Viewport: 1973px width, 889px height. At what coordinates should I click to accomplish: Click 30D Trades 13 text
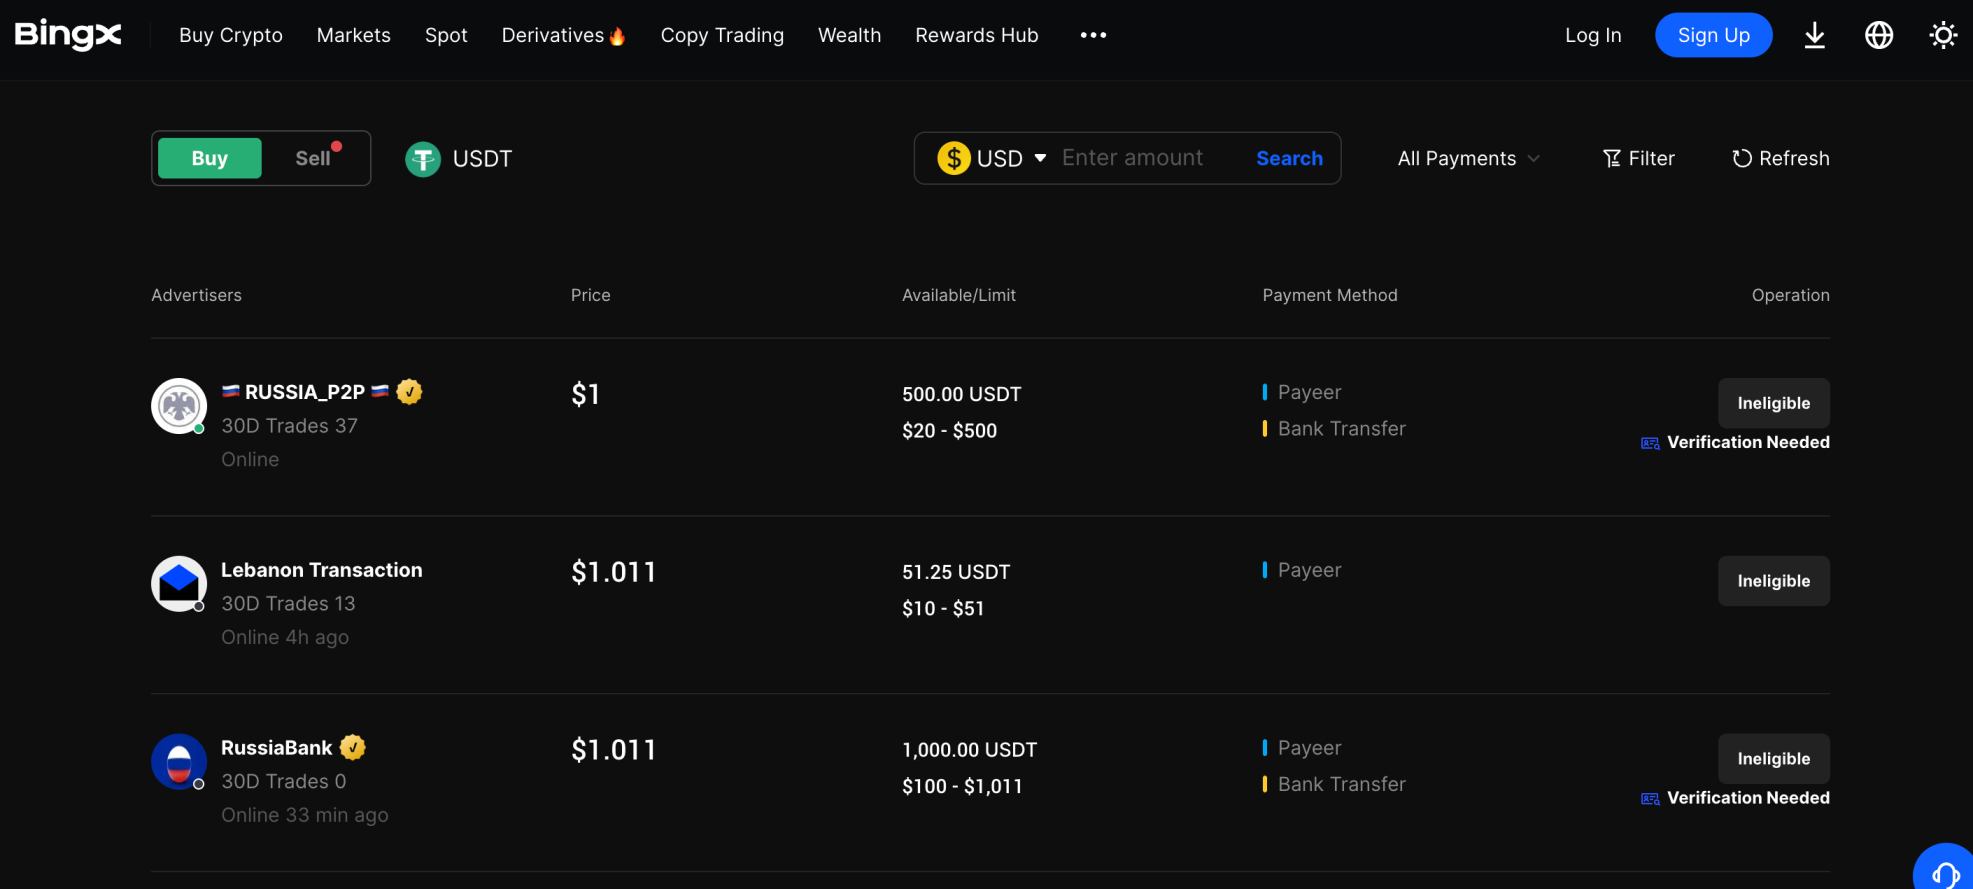[288, 604]
